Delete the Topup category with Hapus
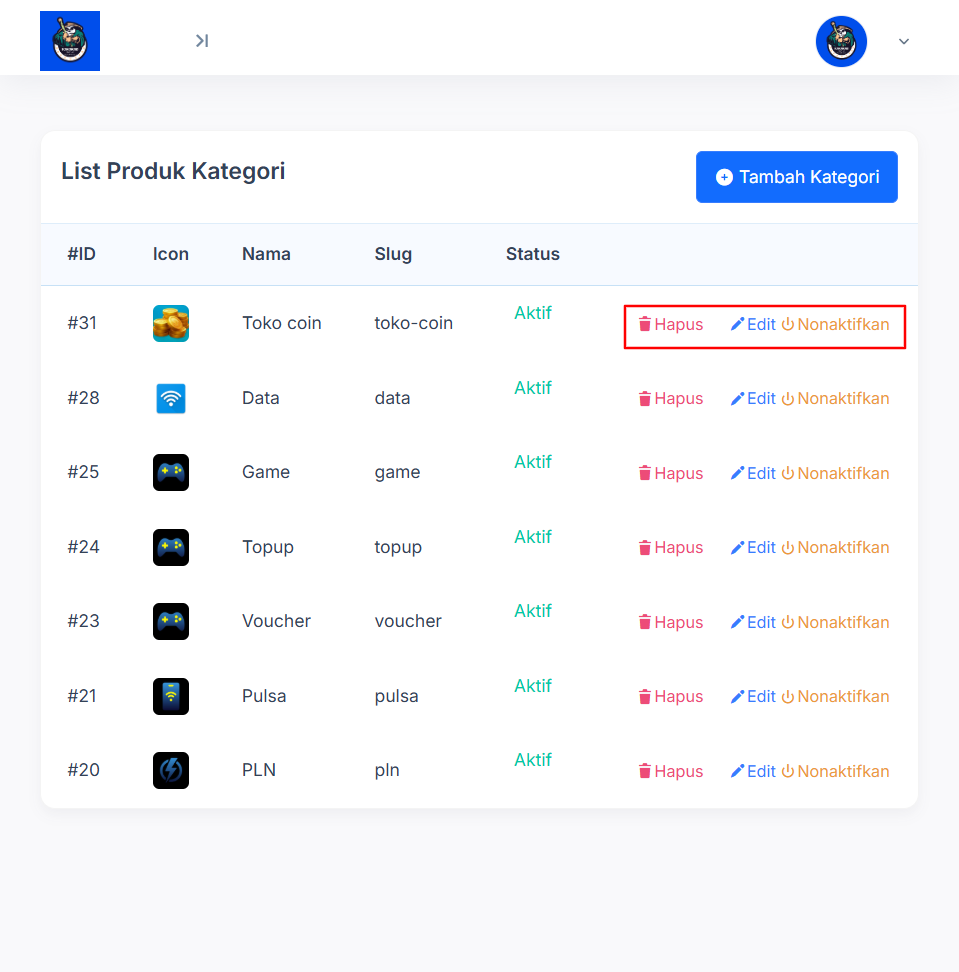Screen dimensions: 959x972 [671, 548]
